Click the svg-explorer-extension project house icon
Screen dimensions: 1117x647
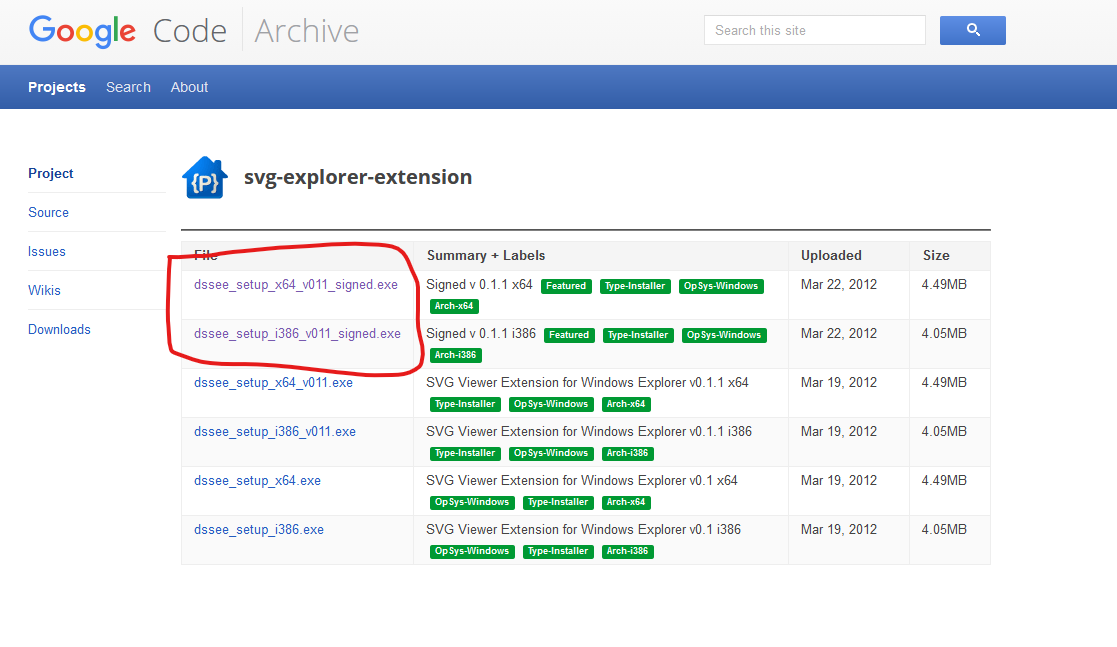point(205,177)
